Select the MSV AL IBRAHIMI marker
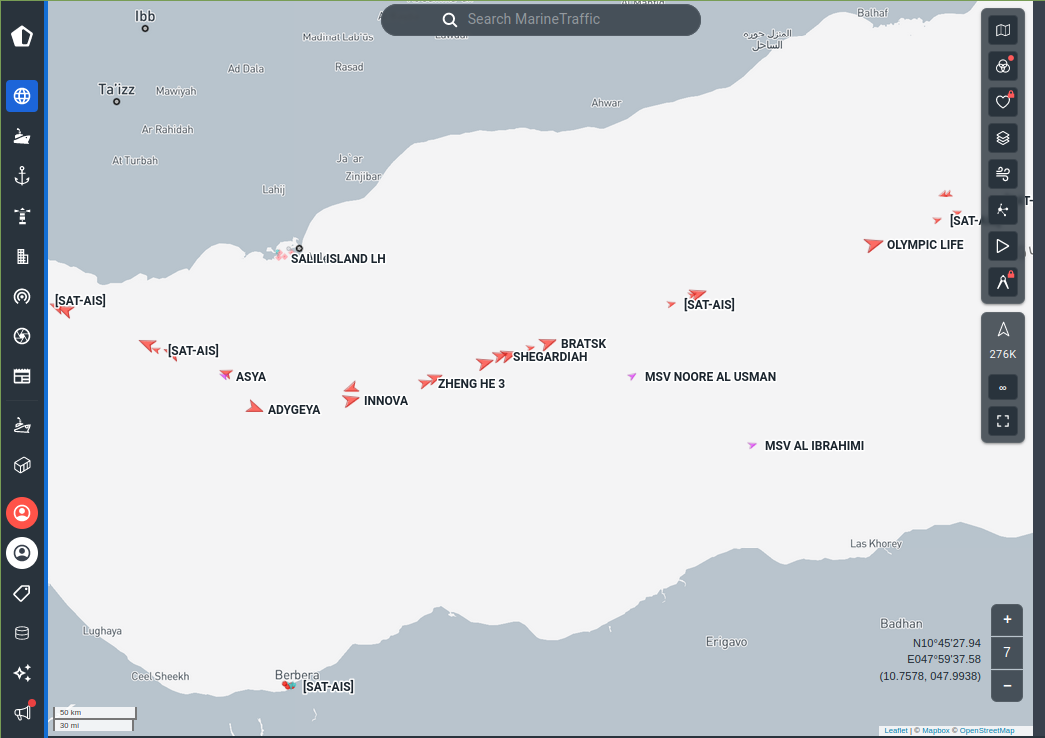The width and height of the screenshot is (1045, 738). tap(752, 445)
